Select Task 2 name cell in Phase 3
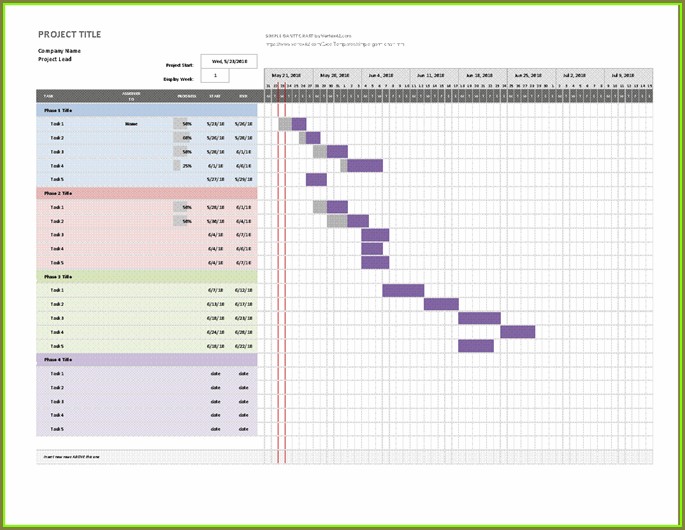The image size is (685, 530). coord(57,305)
